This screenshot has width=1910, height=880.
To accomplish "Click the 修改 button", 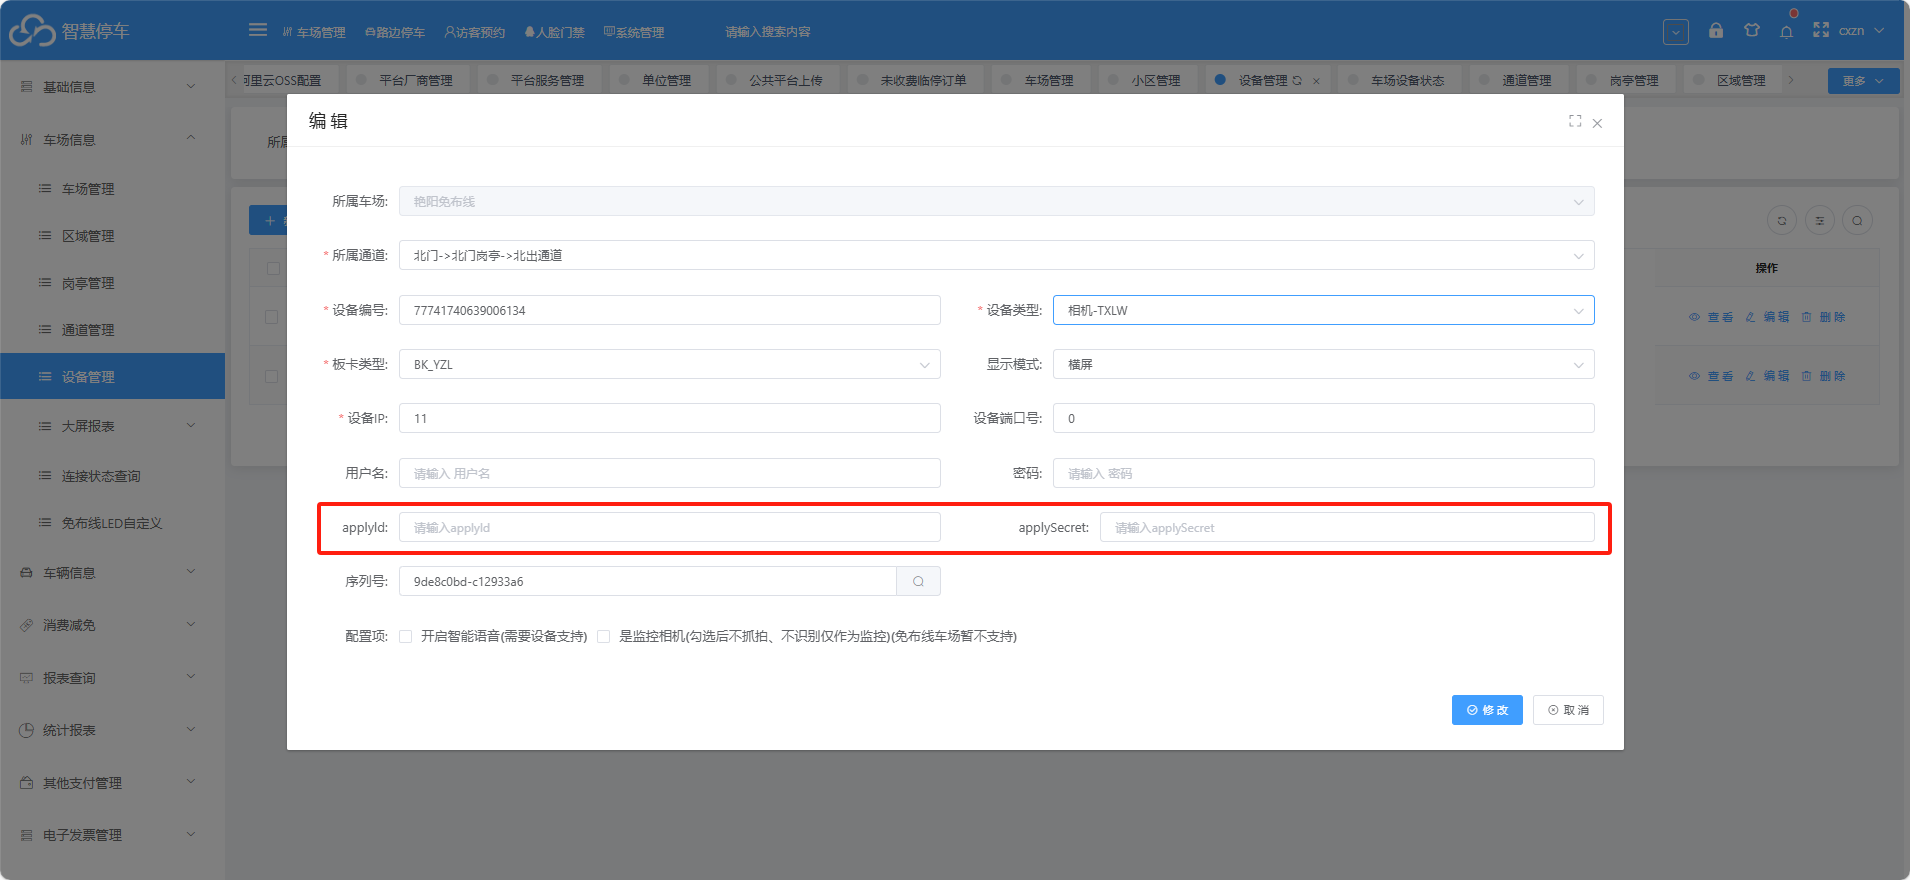I will pos(1487,710).
